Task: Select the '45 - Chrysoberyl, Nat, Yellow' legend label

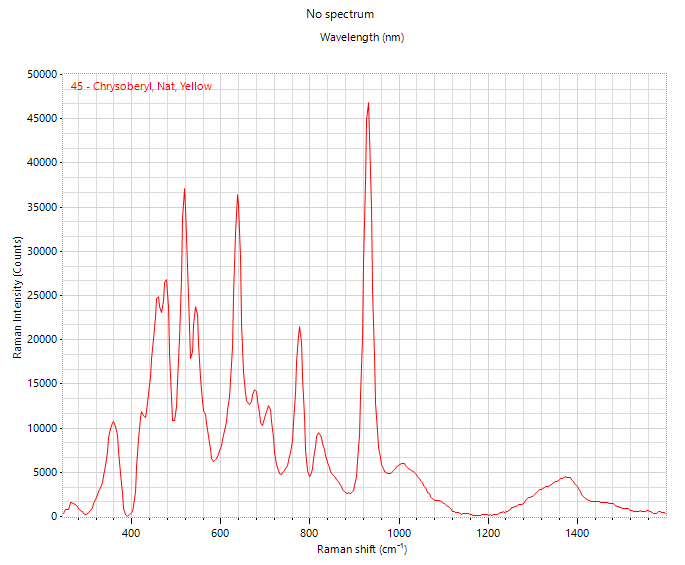Action: [x=141, y=86]
